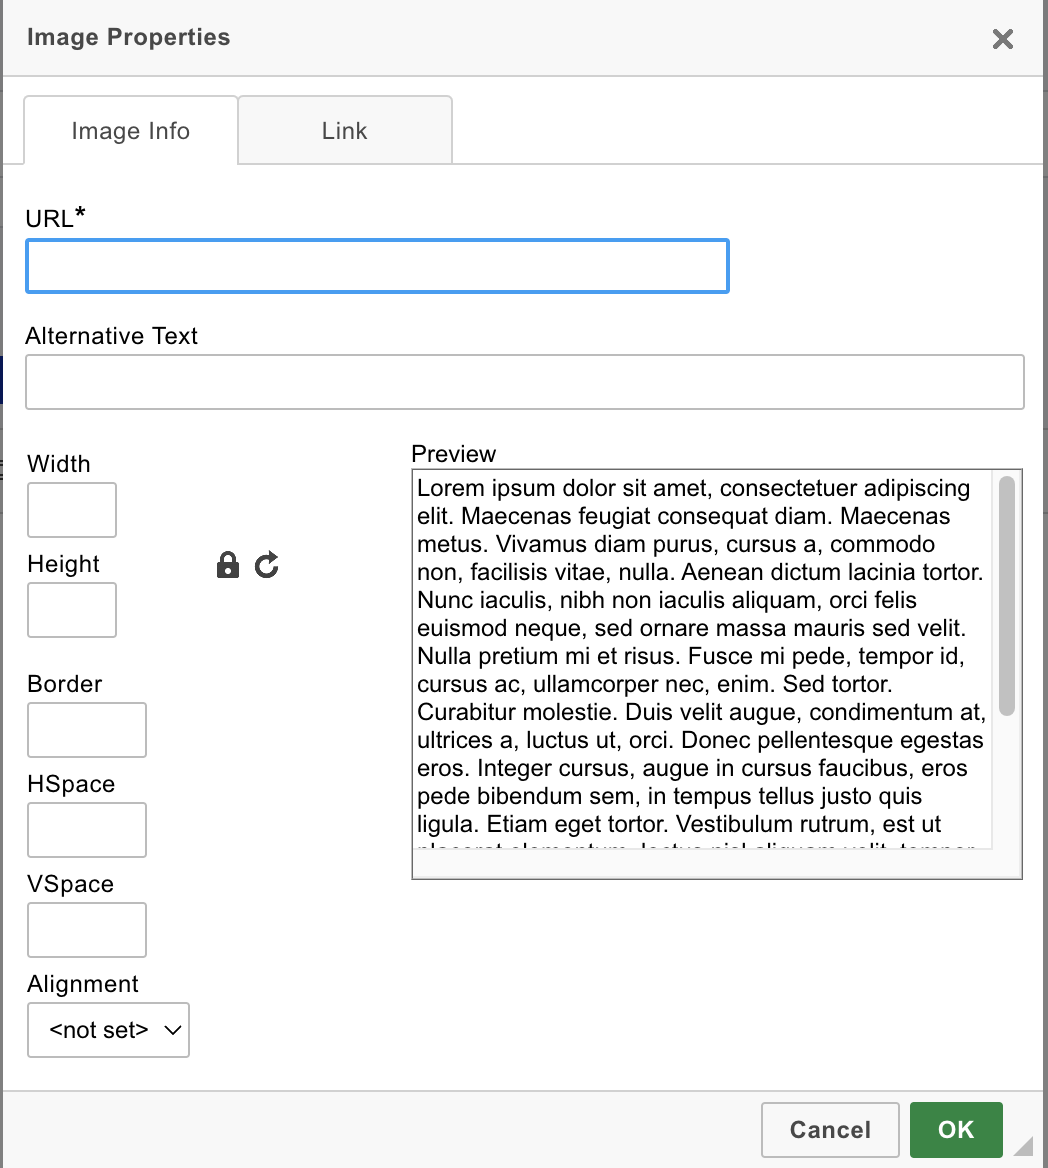Click Cancel to dismiss the dialog
Viewport: 1048px width, 1168px height.
pyautogui.click(x=830, y=1129)
